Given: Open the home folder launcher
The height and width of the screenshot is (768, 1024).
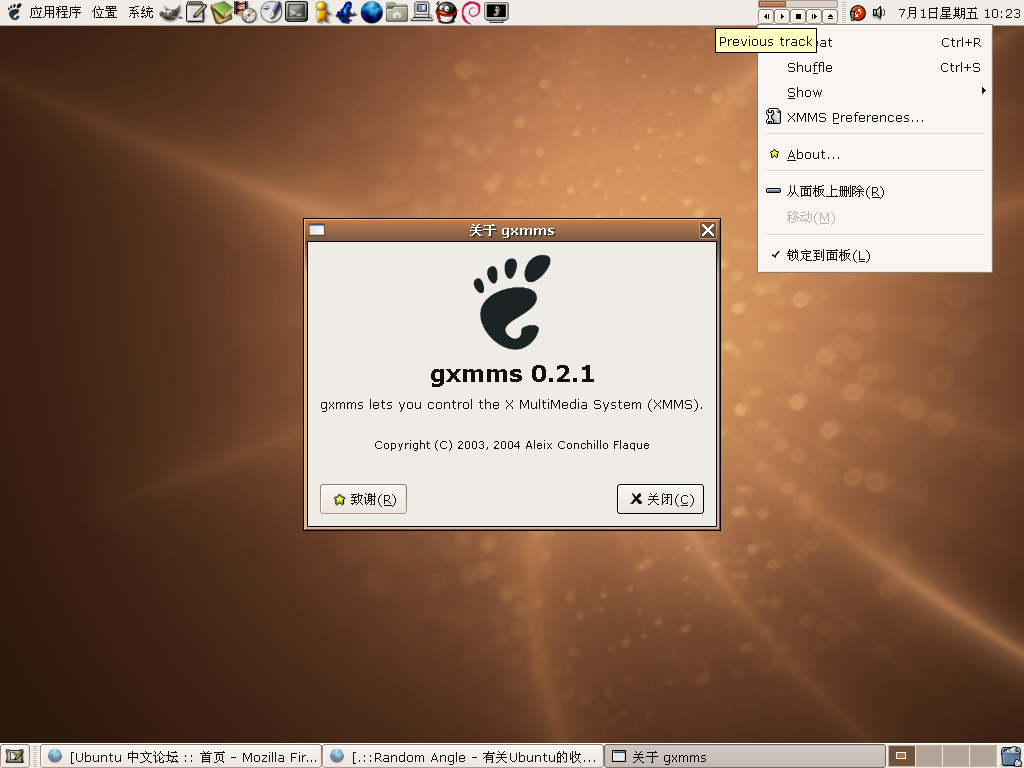Looking at the screenshot, I should click(396, 12).
